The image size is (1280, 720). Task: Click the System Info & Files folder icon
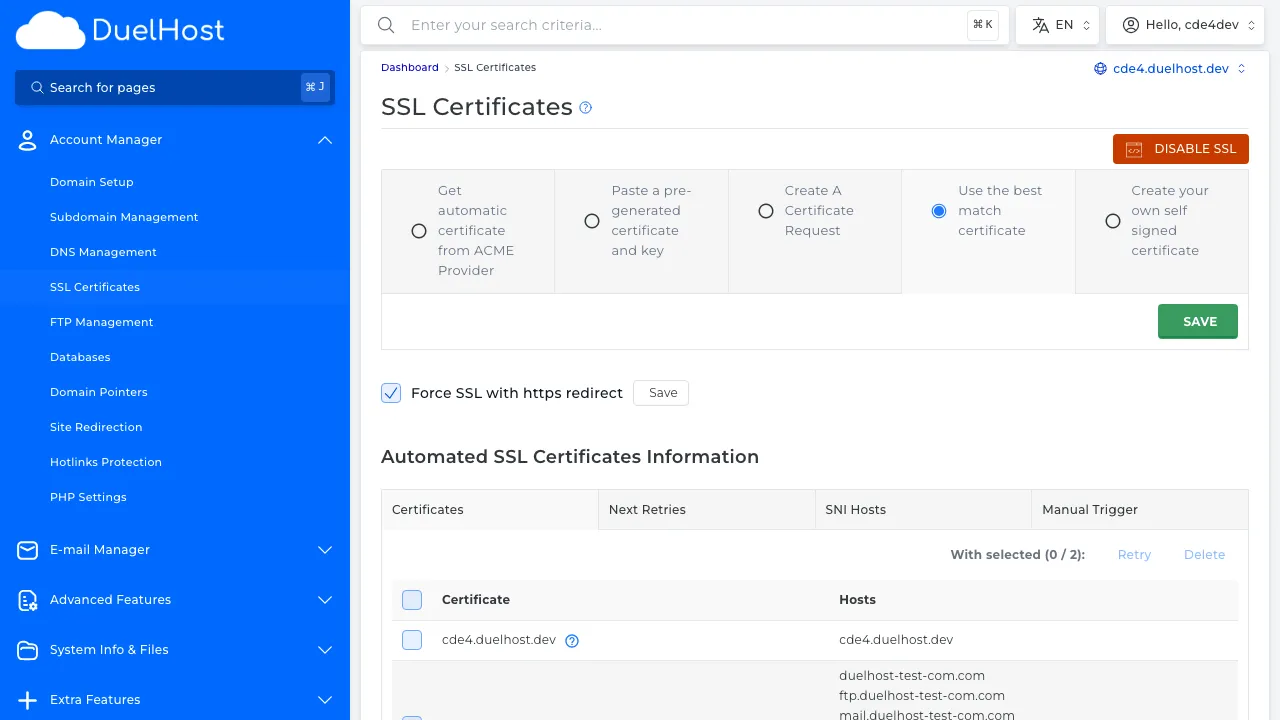(x=27, y=650)
